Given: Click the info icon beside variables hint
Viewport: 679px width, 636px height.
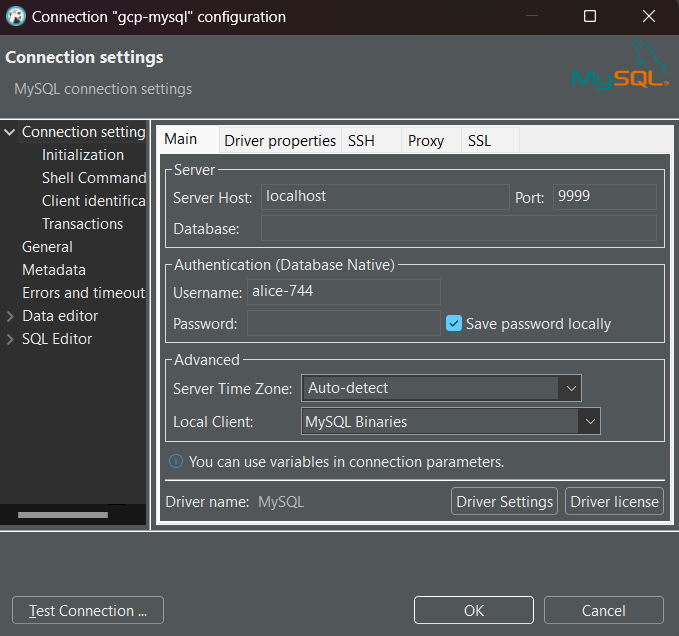Looking at the screenshot, I should [176, 462].
